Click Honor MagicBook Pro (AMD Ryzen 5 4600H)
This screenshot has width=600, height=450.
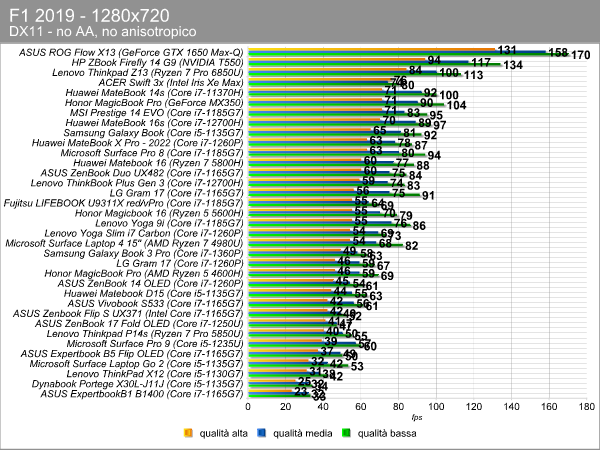tap(144, 274)
